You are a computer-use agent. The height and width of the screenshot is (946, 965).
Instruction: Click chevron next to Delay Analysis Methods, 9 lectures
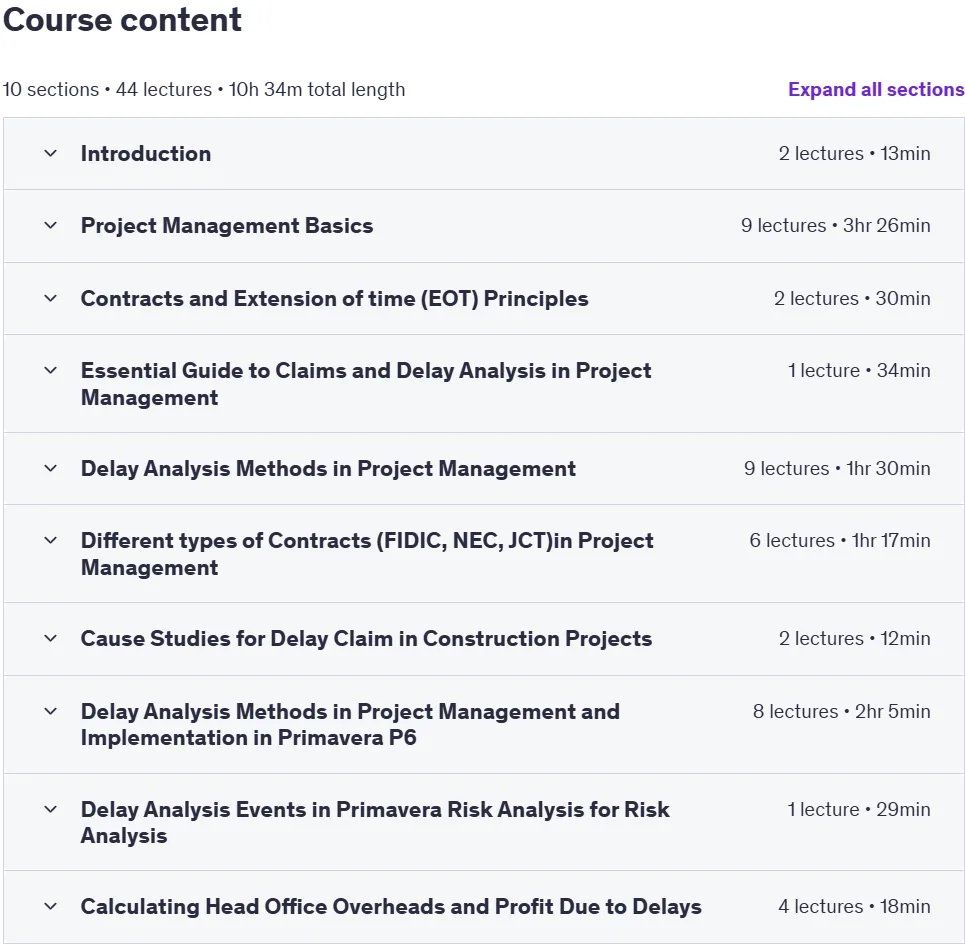tap(50, 468)
